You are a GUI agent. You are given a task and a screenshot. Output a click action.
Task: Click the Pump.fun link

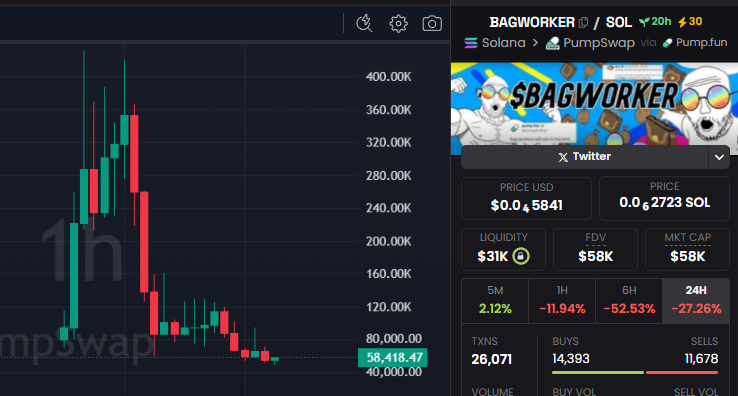pyautogui.click(x=701, y=43)
